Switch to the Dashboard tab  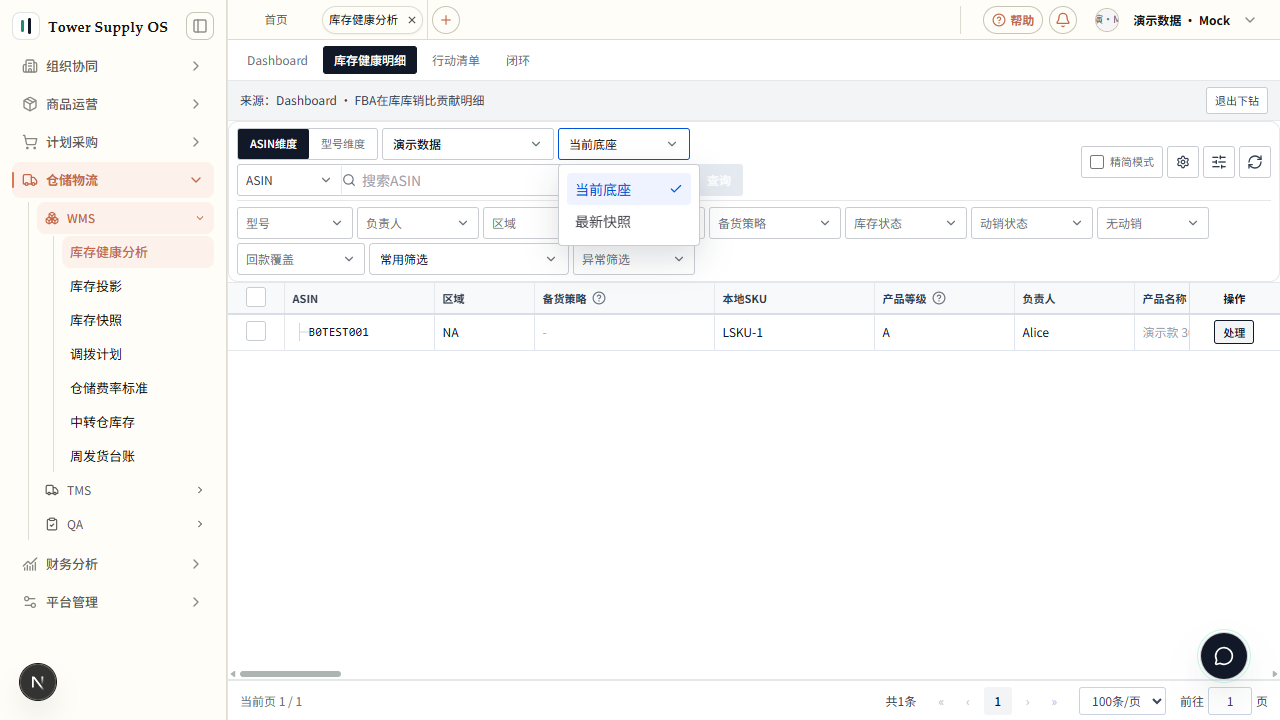277,60
